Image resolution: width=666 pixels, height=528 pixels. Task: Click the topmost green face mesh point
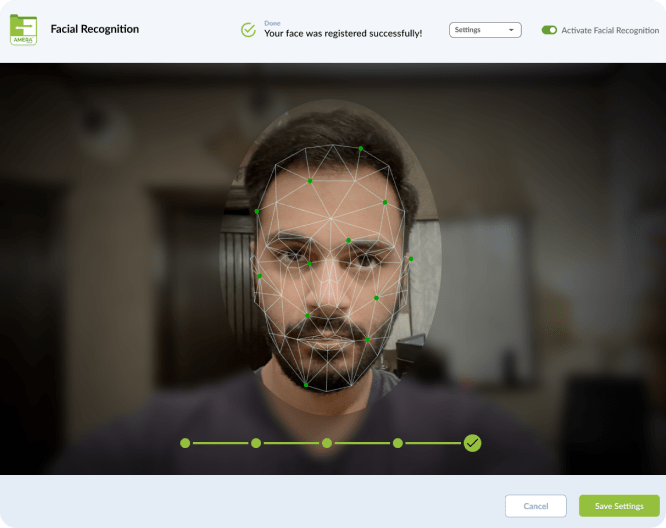[361, 149]
